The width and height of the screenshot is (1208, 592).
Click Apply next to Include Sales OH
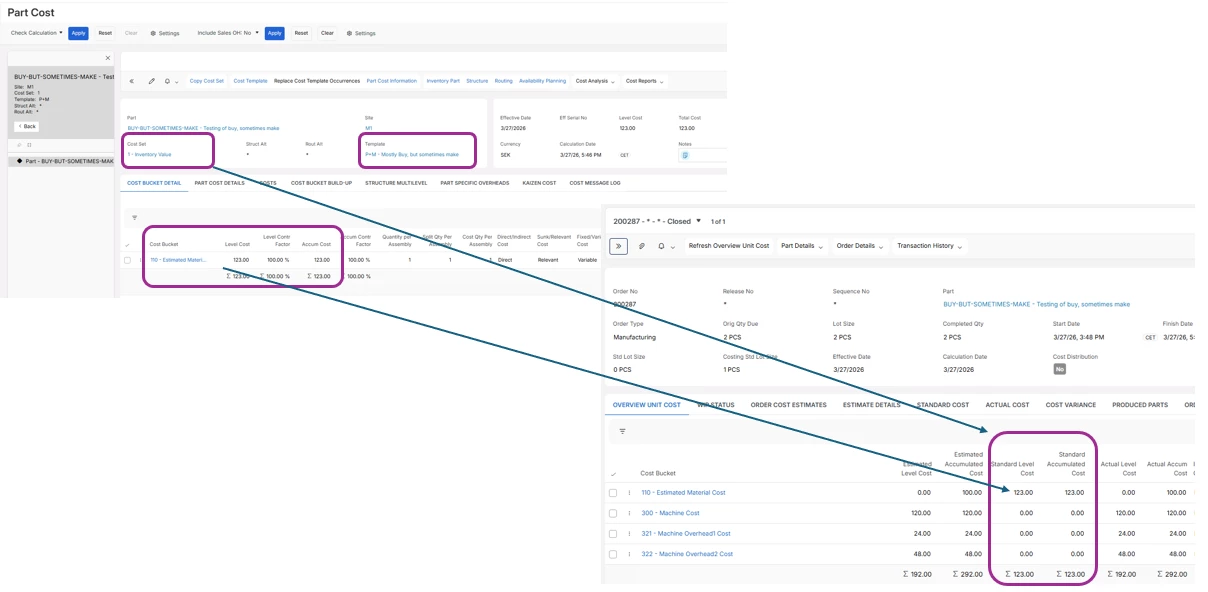coord(275,33)
